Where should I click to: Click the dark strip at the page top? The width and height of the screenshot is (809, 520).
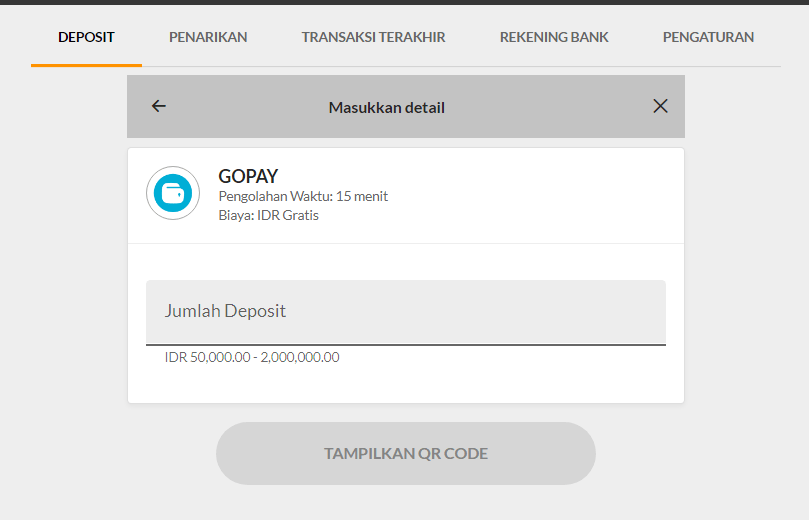pyautogui.click(x=404, y=2)
